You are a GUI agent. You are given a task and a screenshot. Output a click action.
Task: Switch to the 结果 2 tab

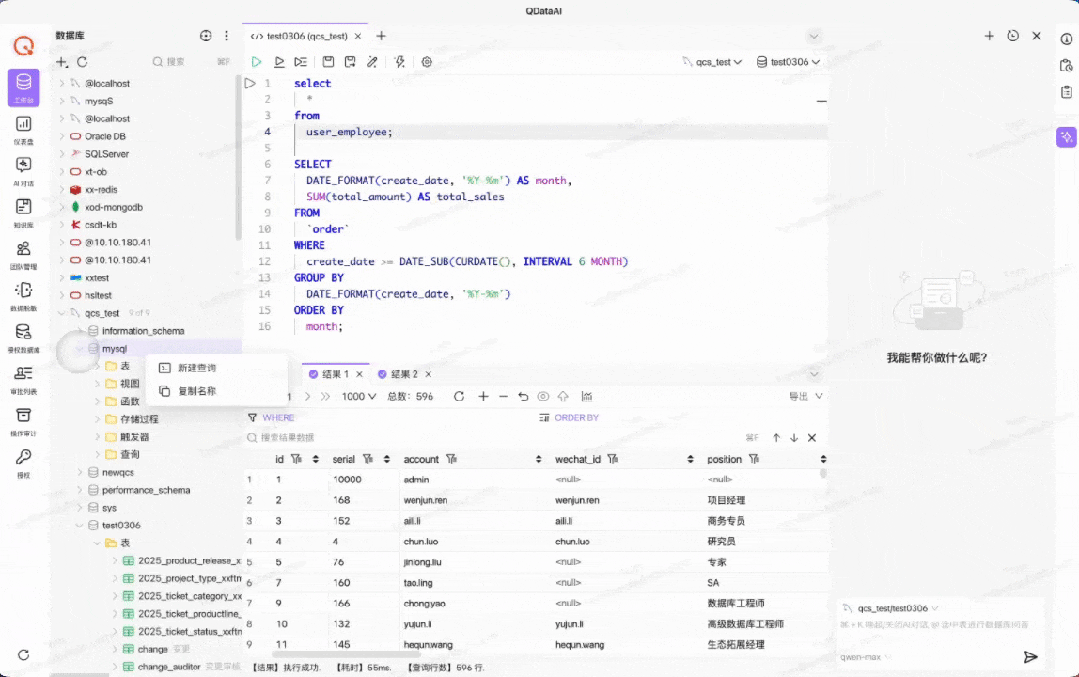point(405,374)
